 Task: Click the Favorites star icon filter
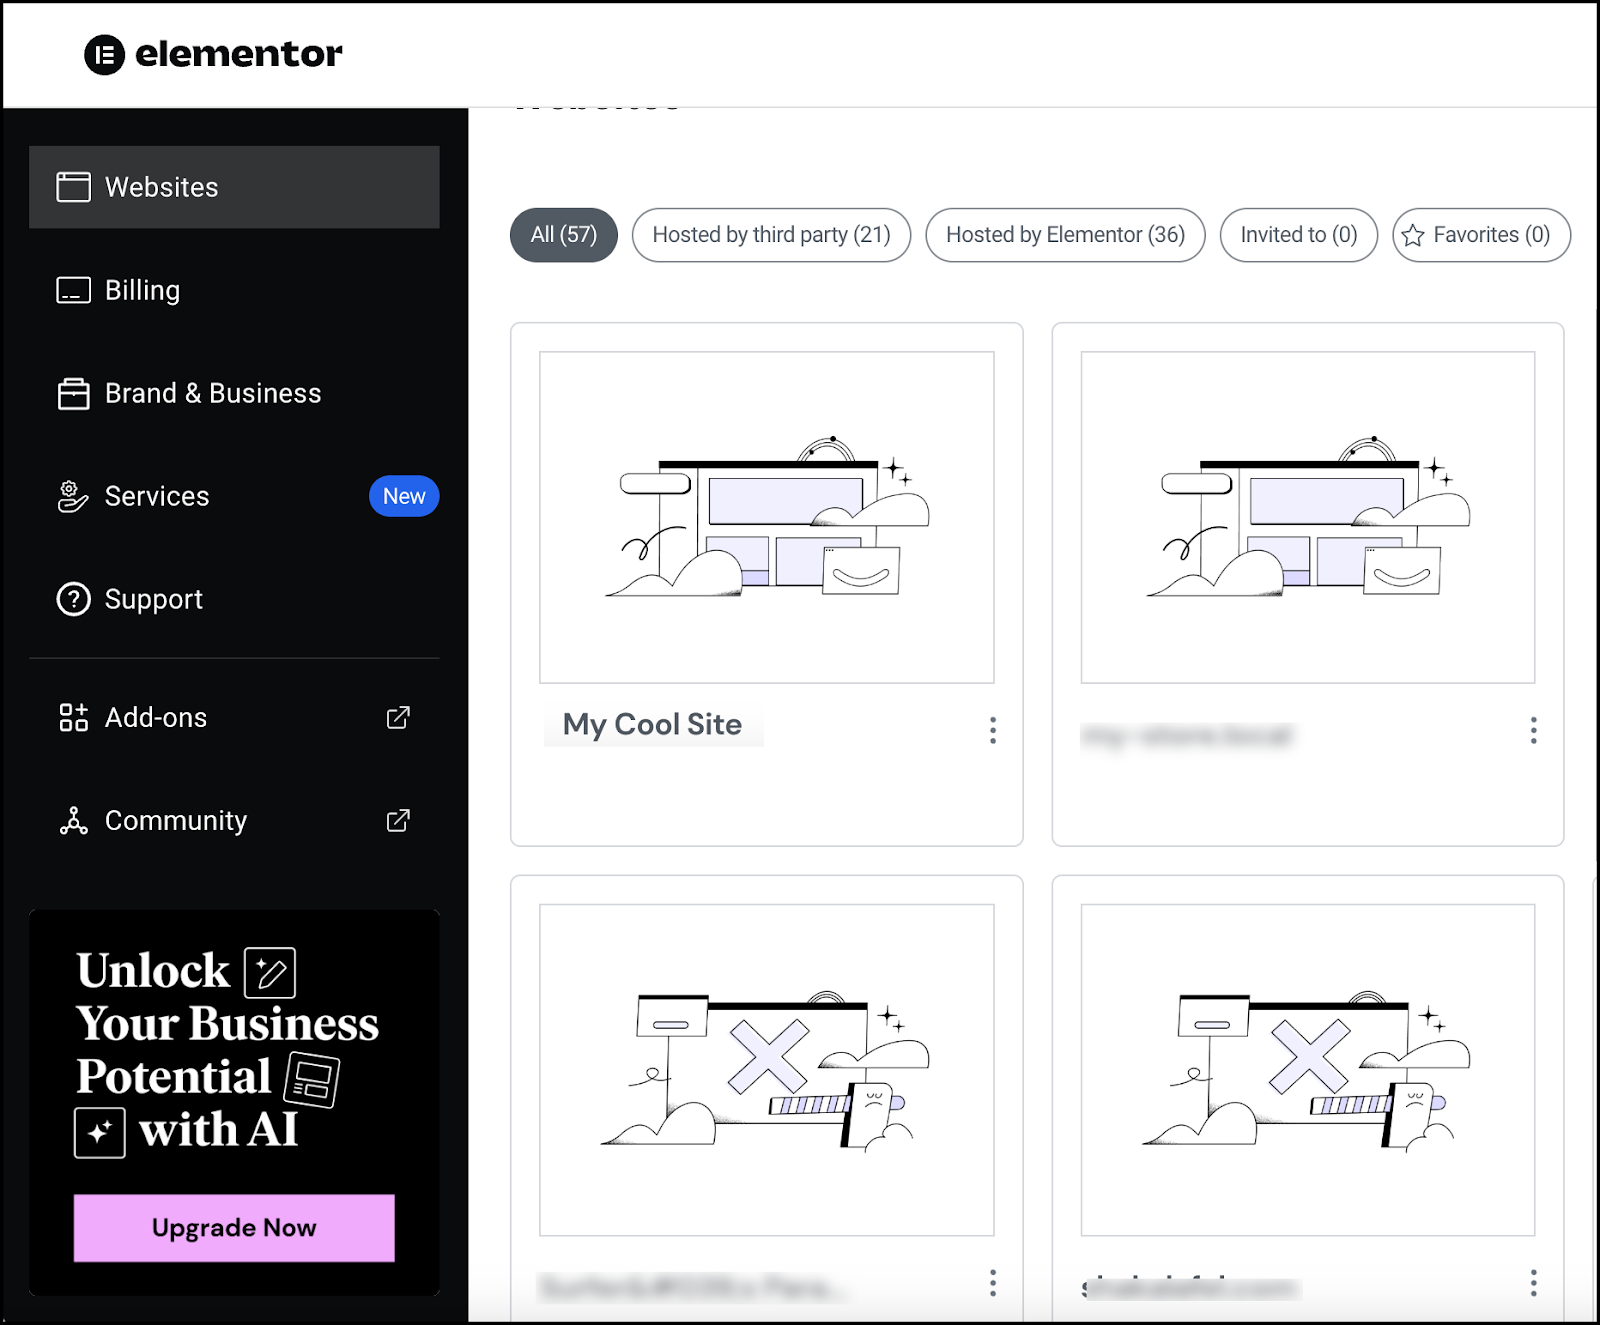1413,235
